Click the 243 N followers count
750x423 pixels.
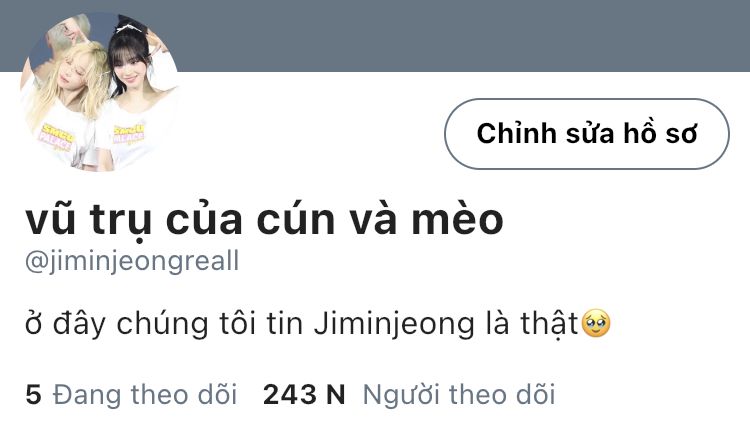[304, 395]
